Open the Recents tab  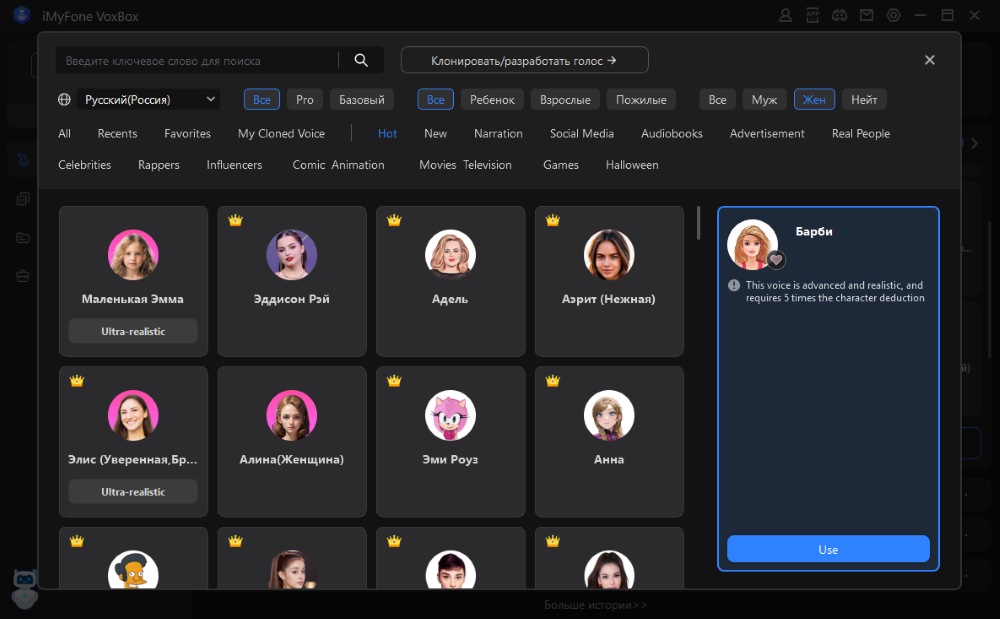click(117, 134)
